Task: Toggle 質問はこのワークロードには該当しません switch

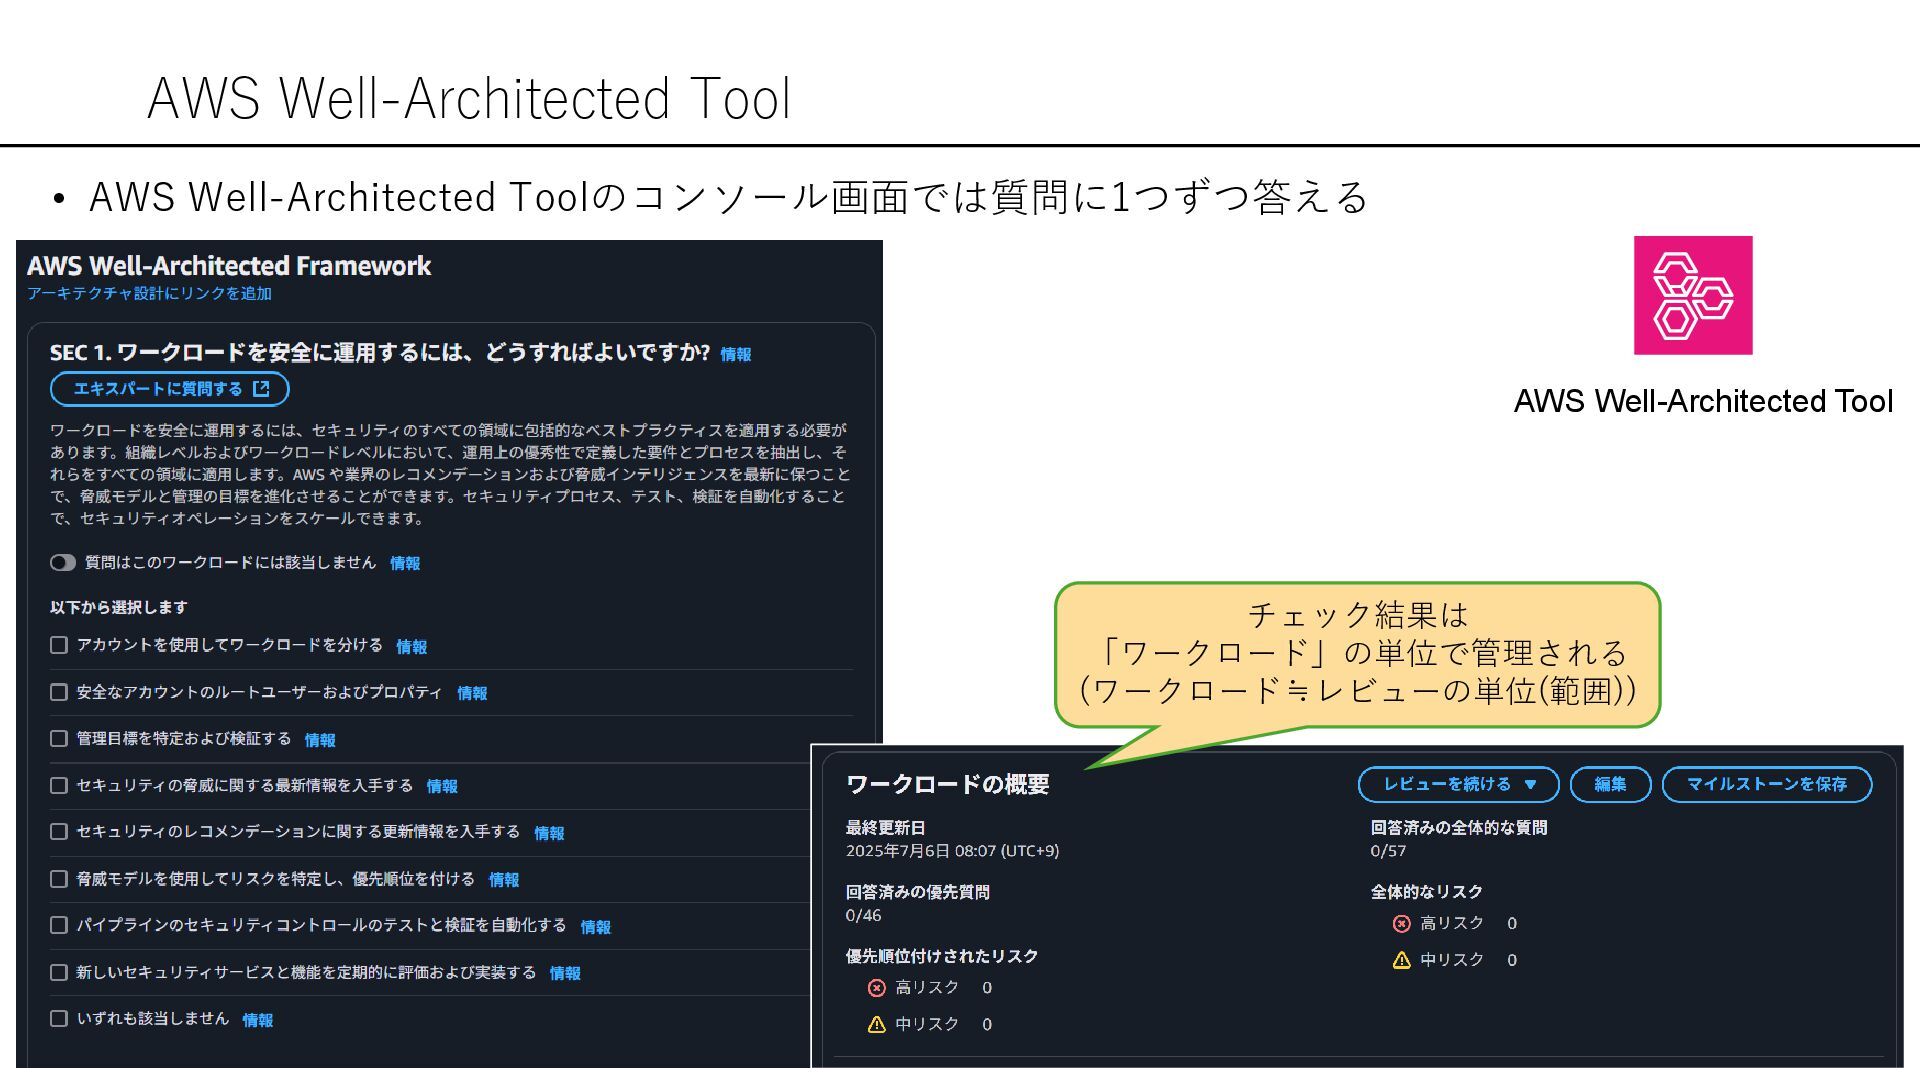Action: [x=63, y=563]
